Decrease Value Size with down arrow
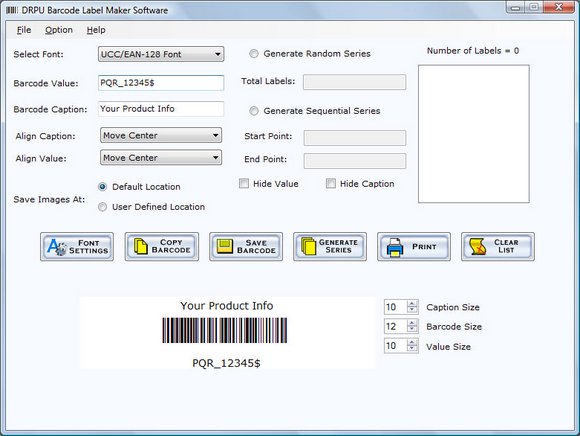 pos(412,349)
